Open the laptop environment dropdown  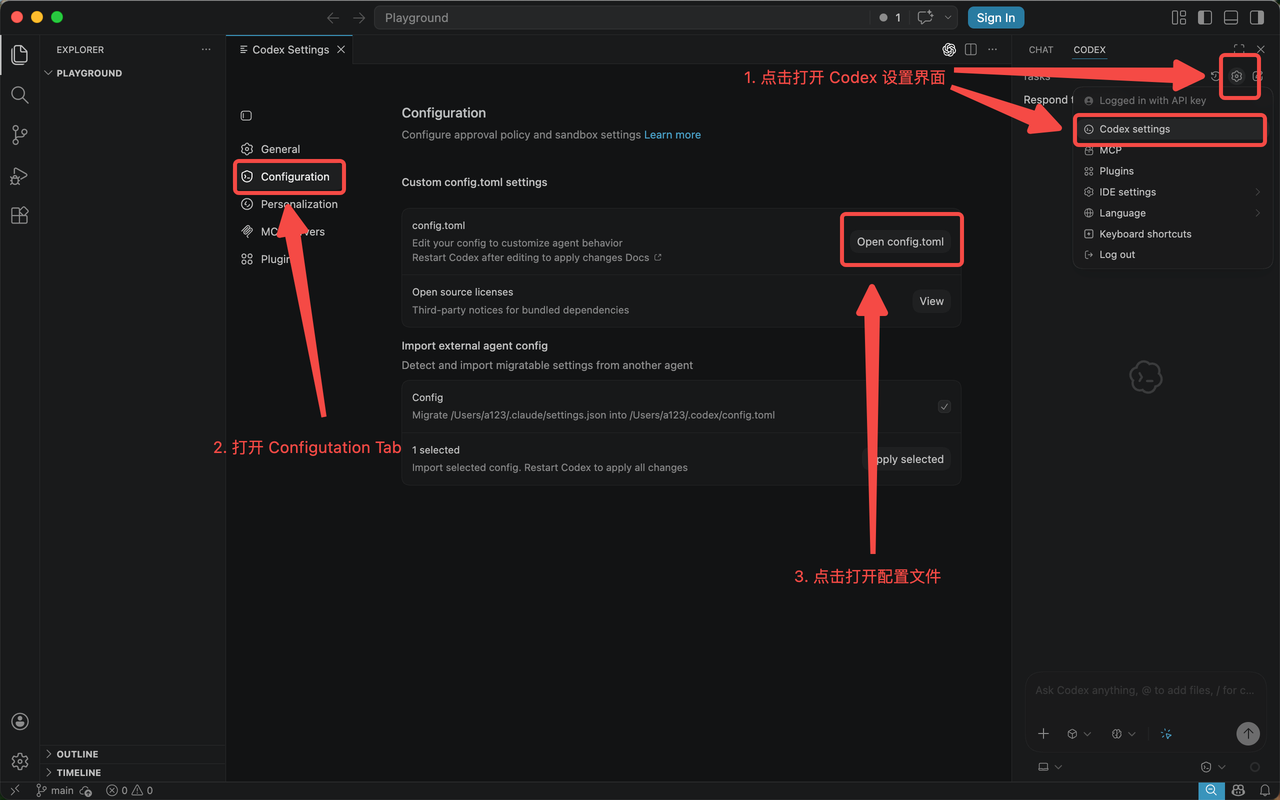pyautogui.click(x=1050, y=767)
